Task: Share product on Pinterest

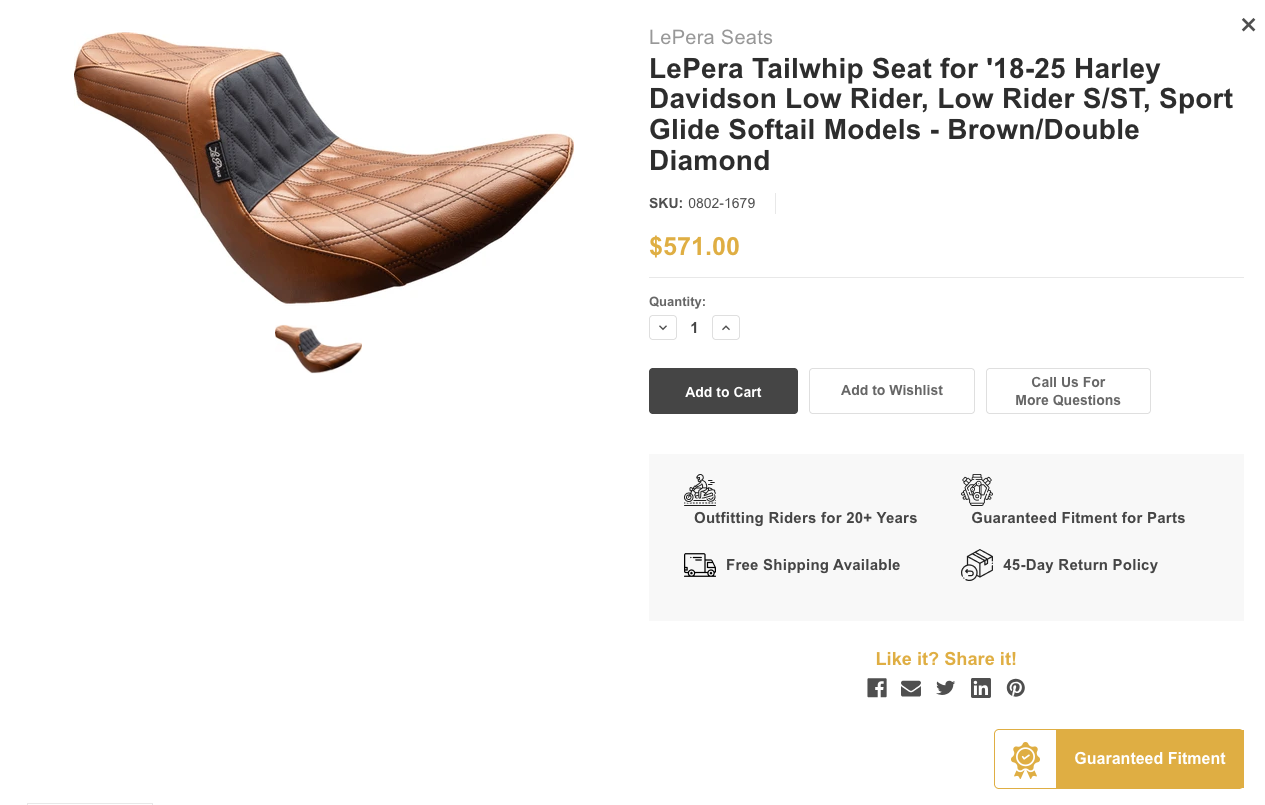Action: tap(1016, 688)
